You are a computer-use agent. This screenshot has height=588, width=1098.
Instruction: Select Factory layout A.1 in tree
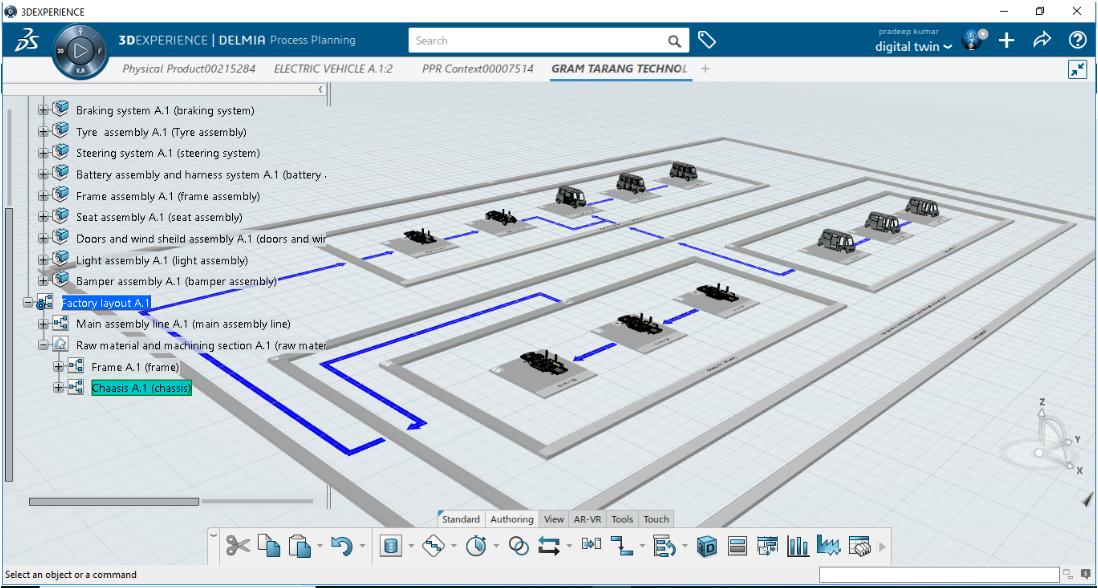pyautogui.click(x=106, y=303)
